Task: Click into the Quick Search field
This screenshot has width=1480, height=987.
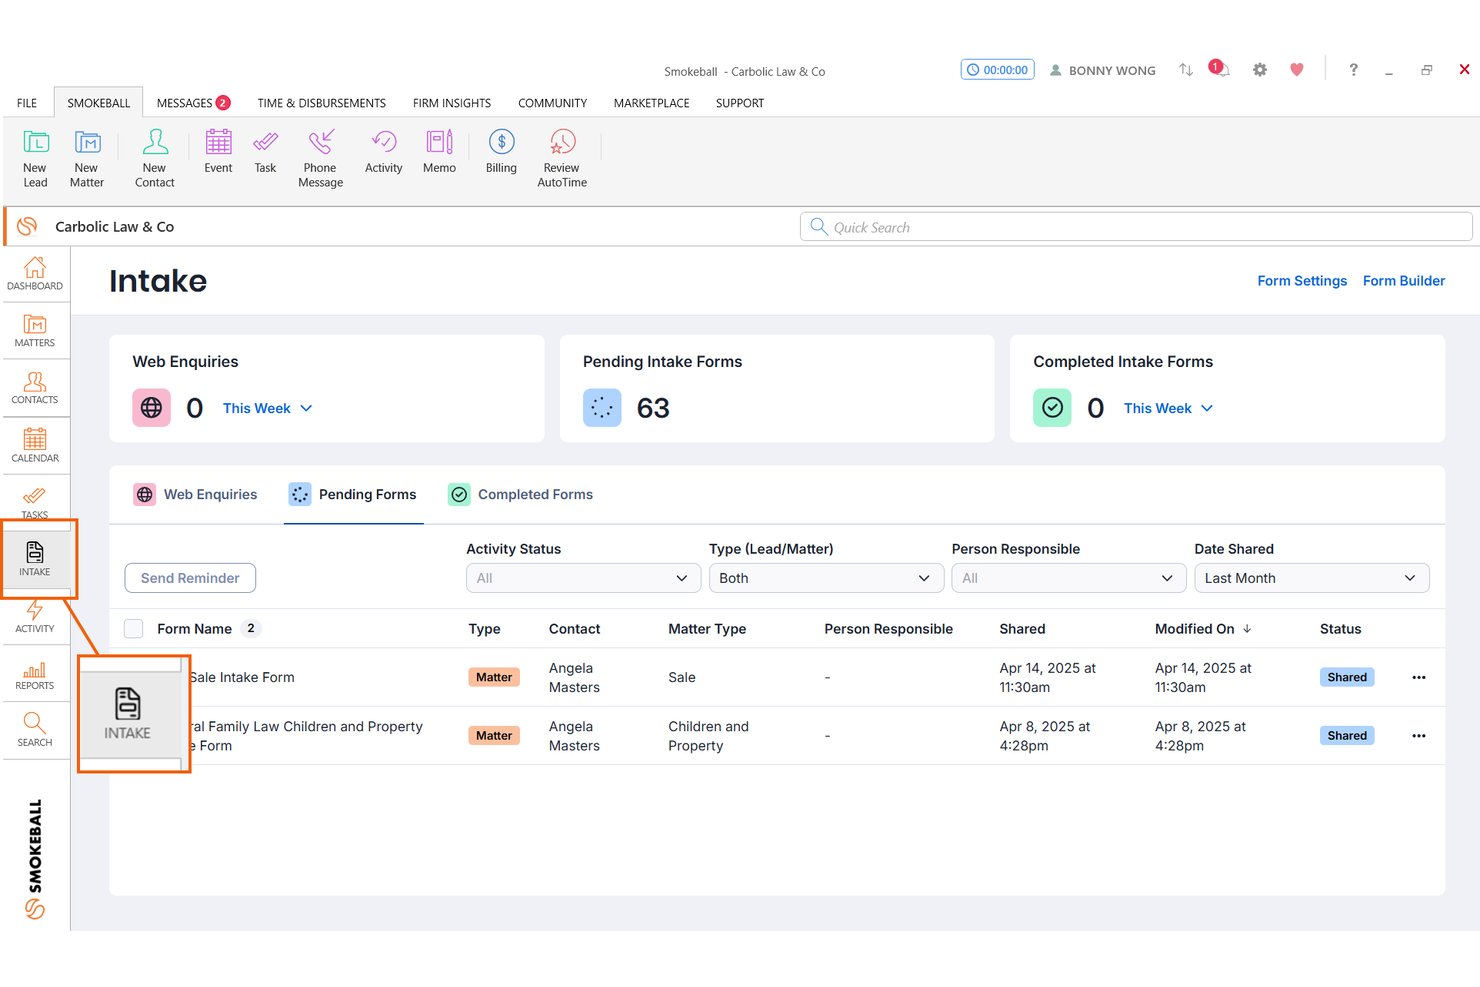Action: 1136,227
